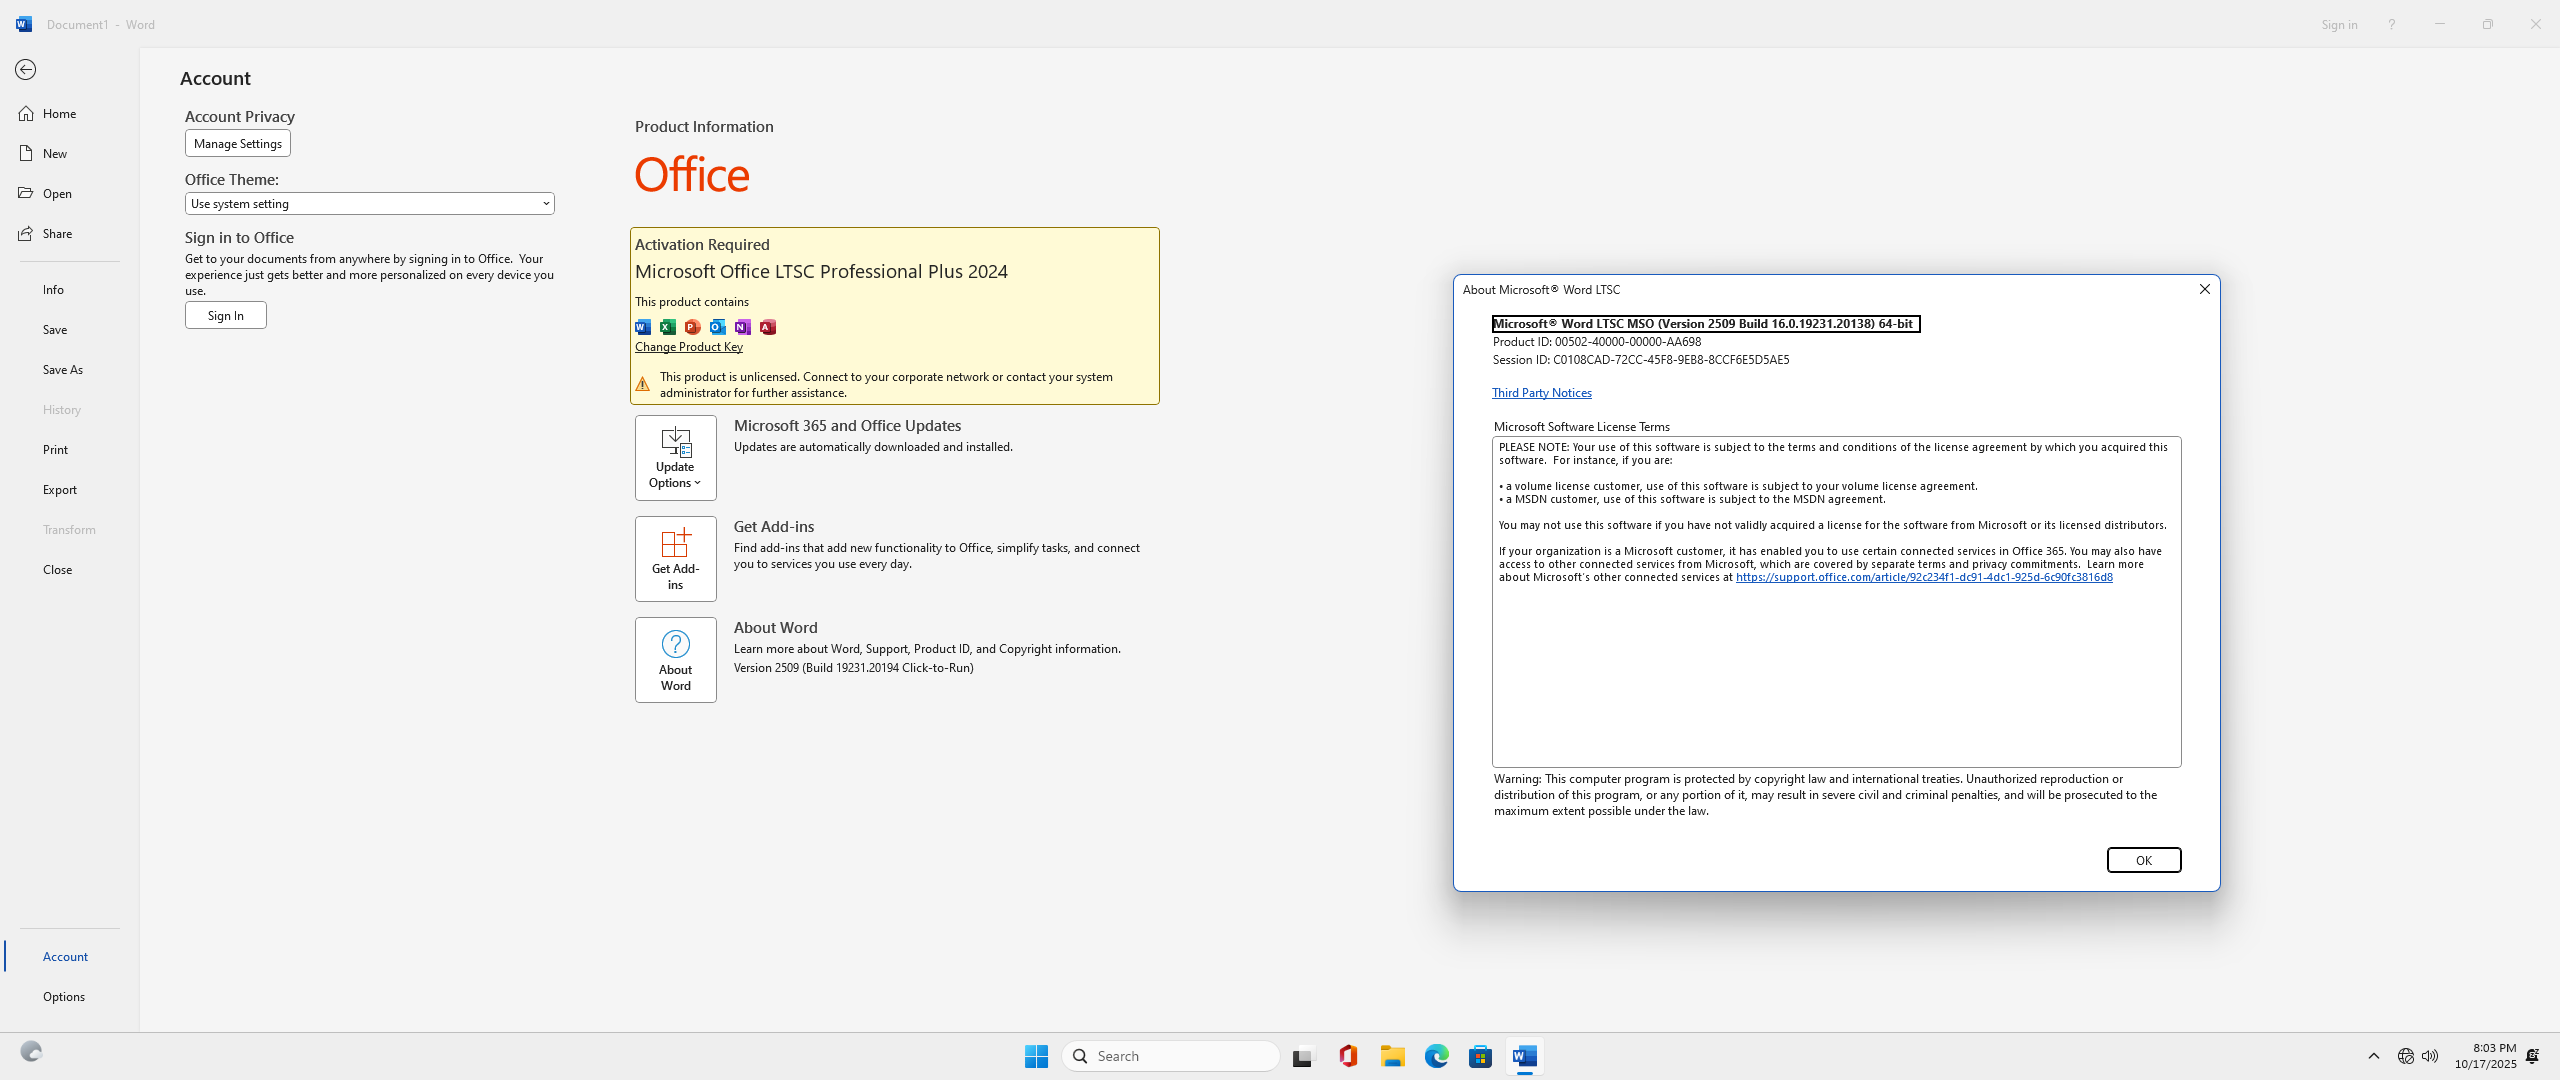This screenshot has width=2560, height=1080.
Task: Click Change Product Key link
Action: tap(688, 347)
